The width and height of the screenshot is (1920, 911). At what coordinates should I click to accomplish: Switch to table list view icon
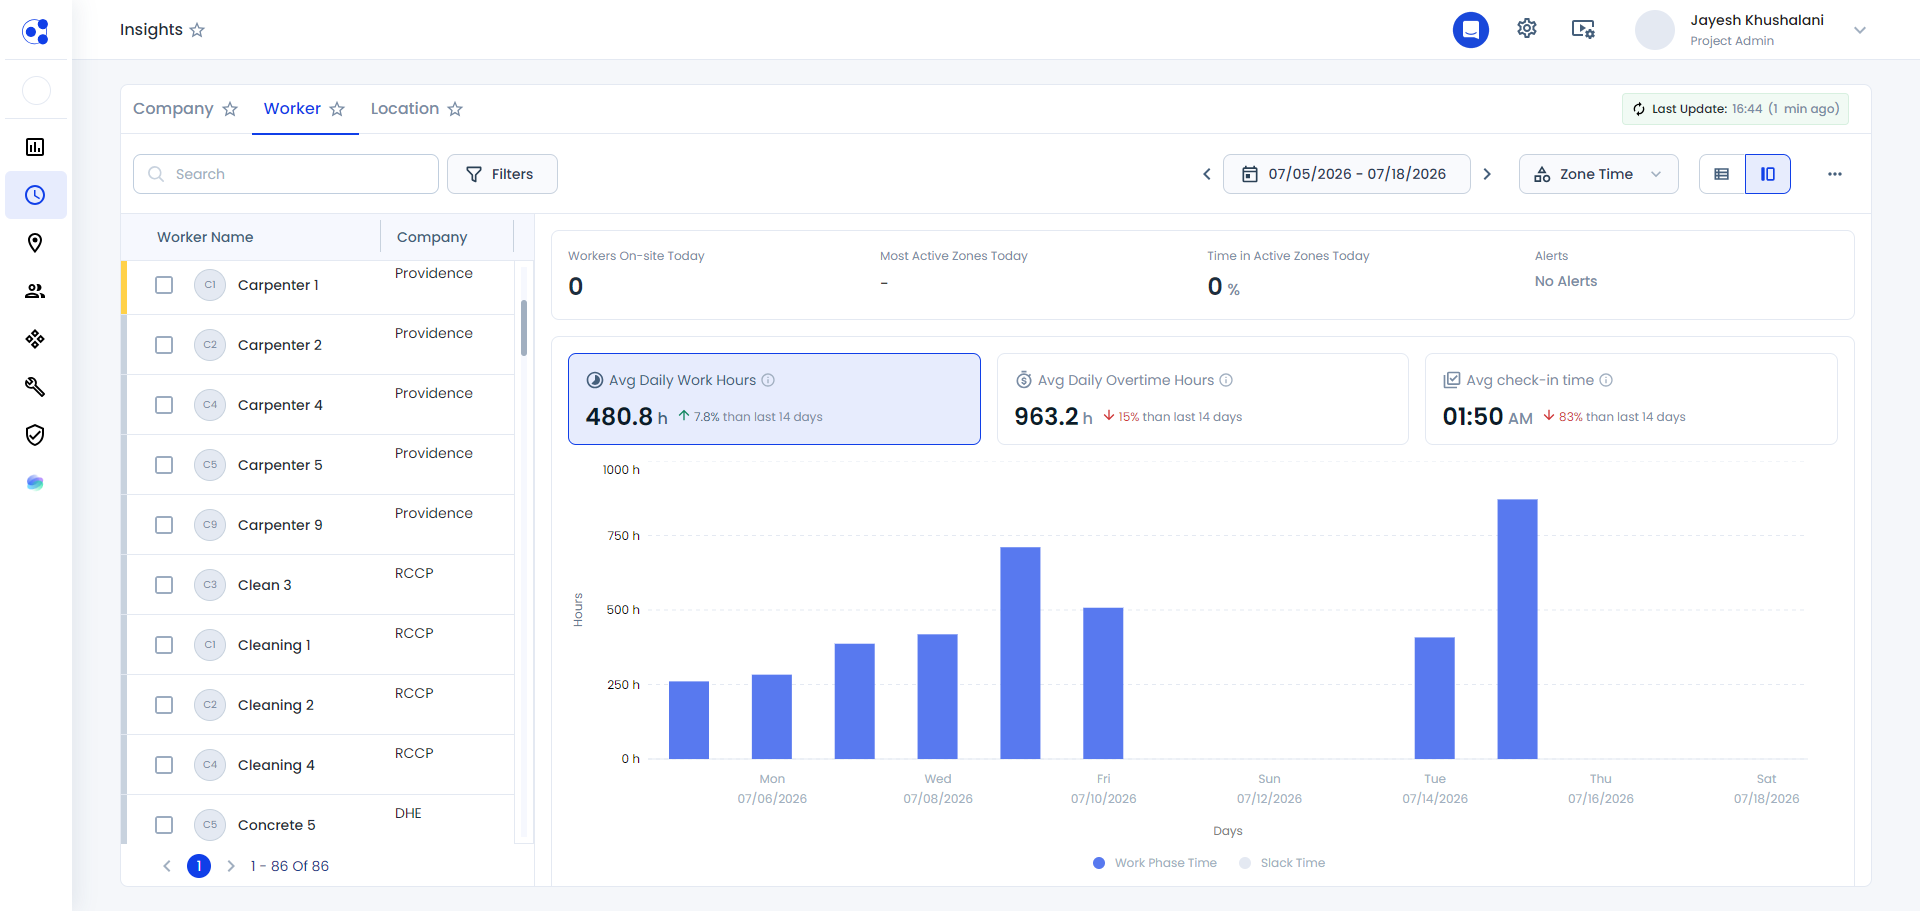(1721, 174)
